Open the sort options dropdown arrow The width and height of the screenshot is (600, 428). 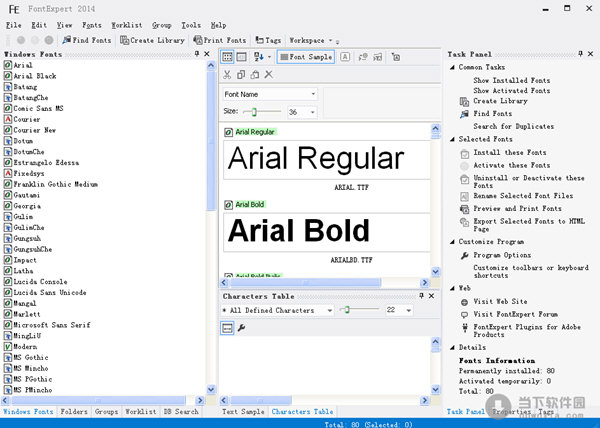269,57
